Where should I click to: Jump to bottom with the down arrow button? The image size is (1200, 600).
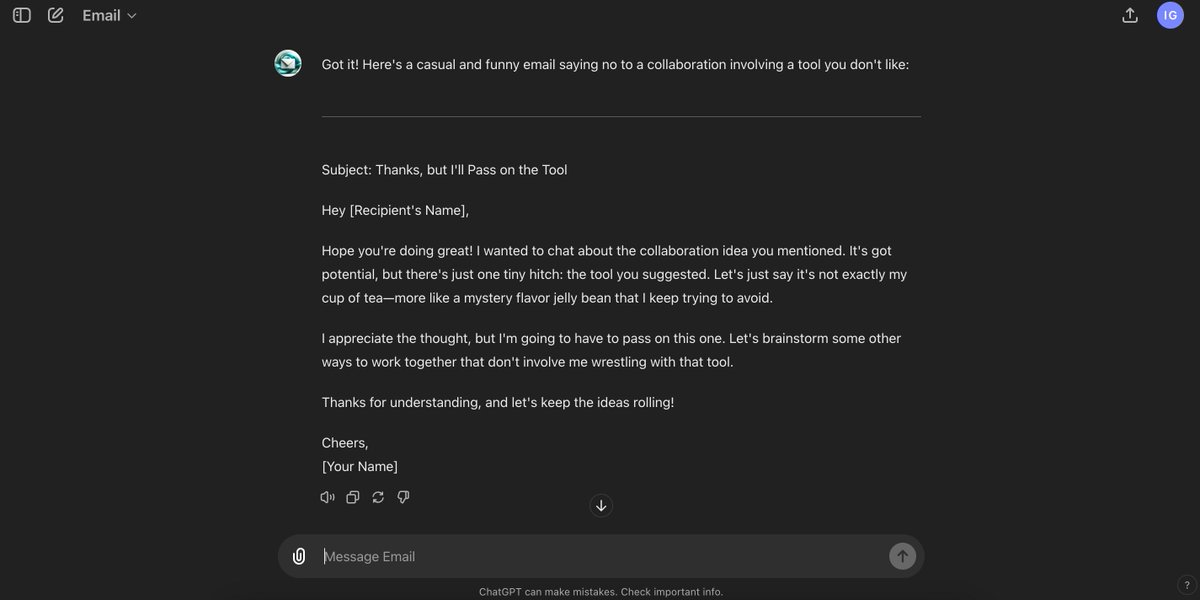pos(601,505)
